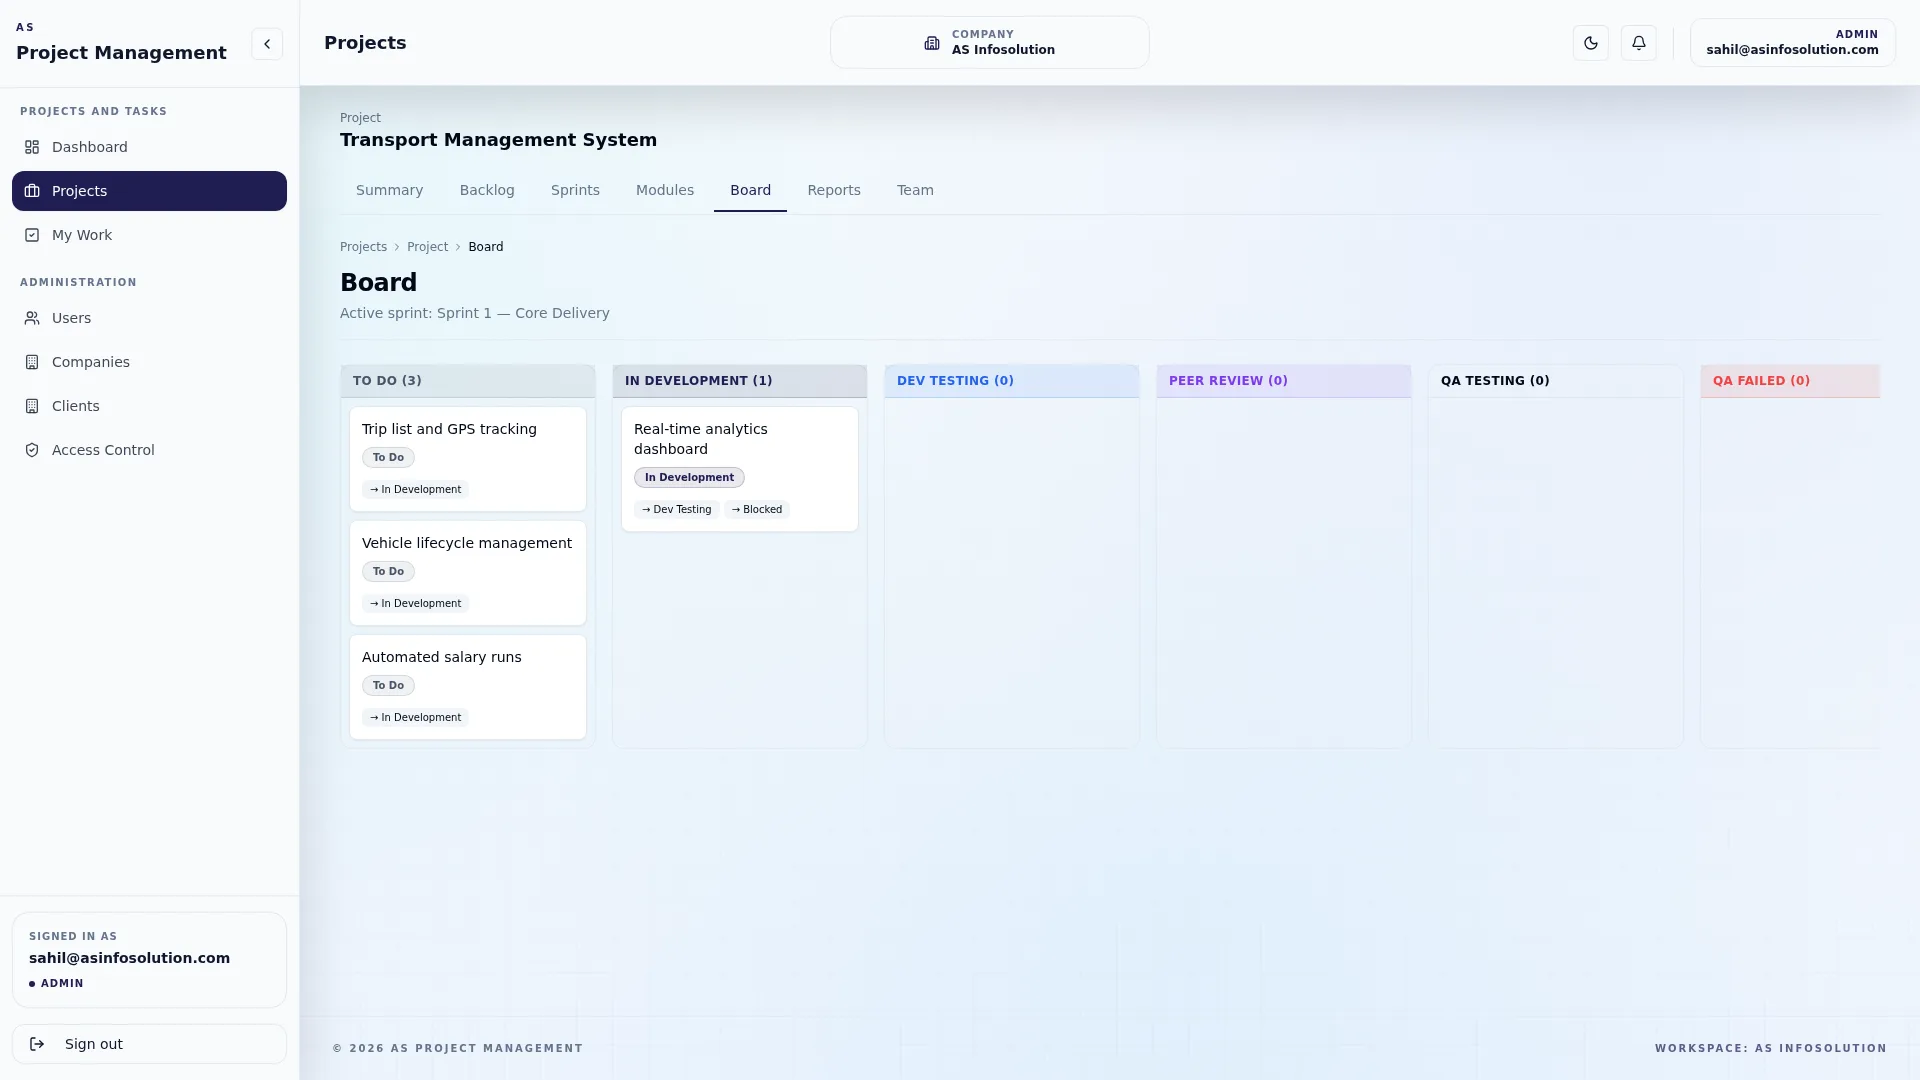Click the signed-in email in sidebar footer
The image size is (1920, 1080).
tap(129, 958)
